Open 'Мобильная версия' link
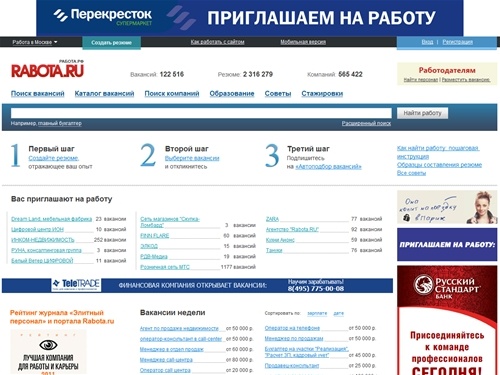Image resolution: width=500 pixels, height=375 pixels. pyautogui.click(x=303, y=42)
